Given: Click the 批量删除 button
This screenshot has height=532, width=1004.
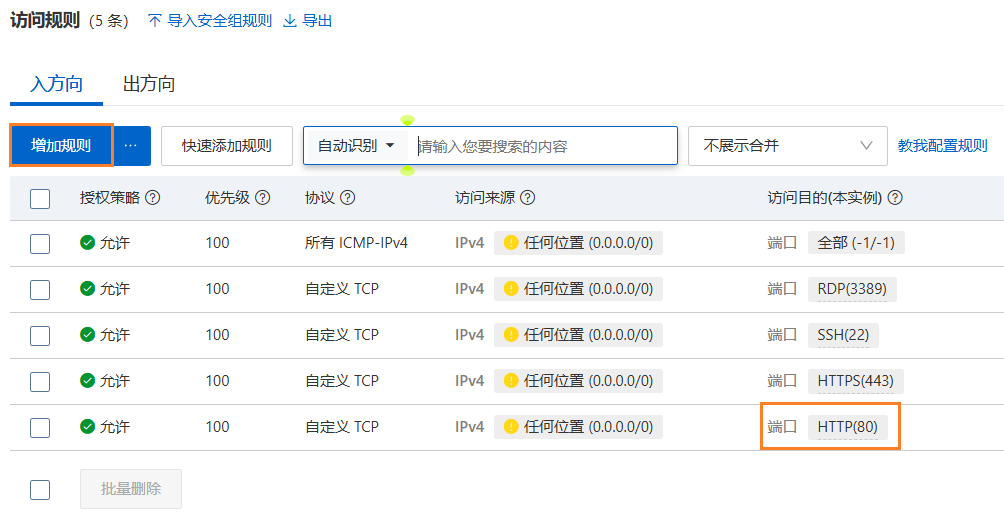Looking at the screenshot, I should pyautogui.click(x=131, y=489).
